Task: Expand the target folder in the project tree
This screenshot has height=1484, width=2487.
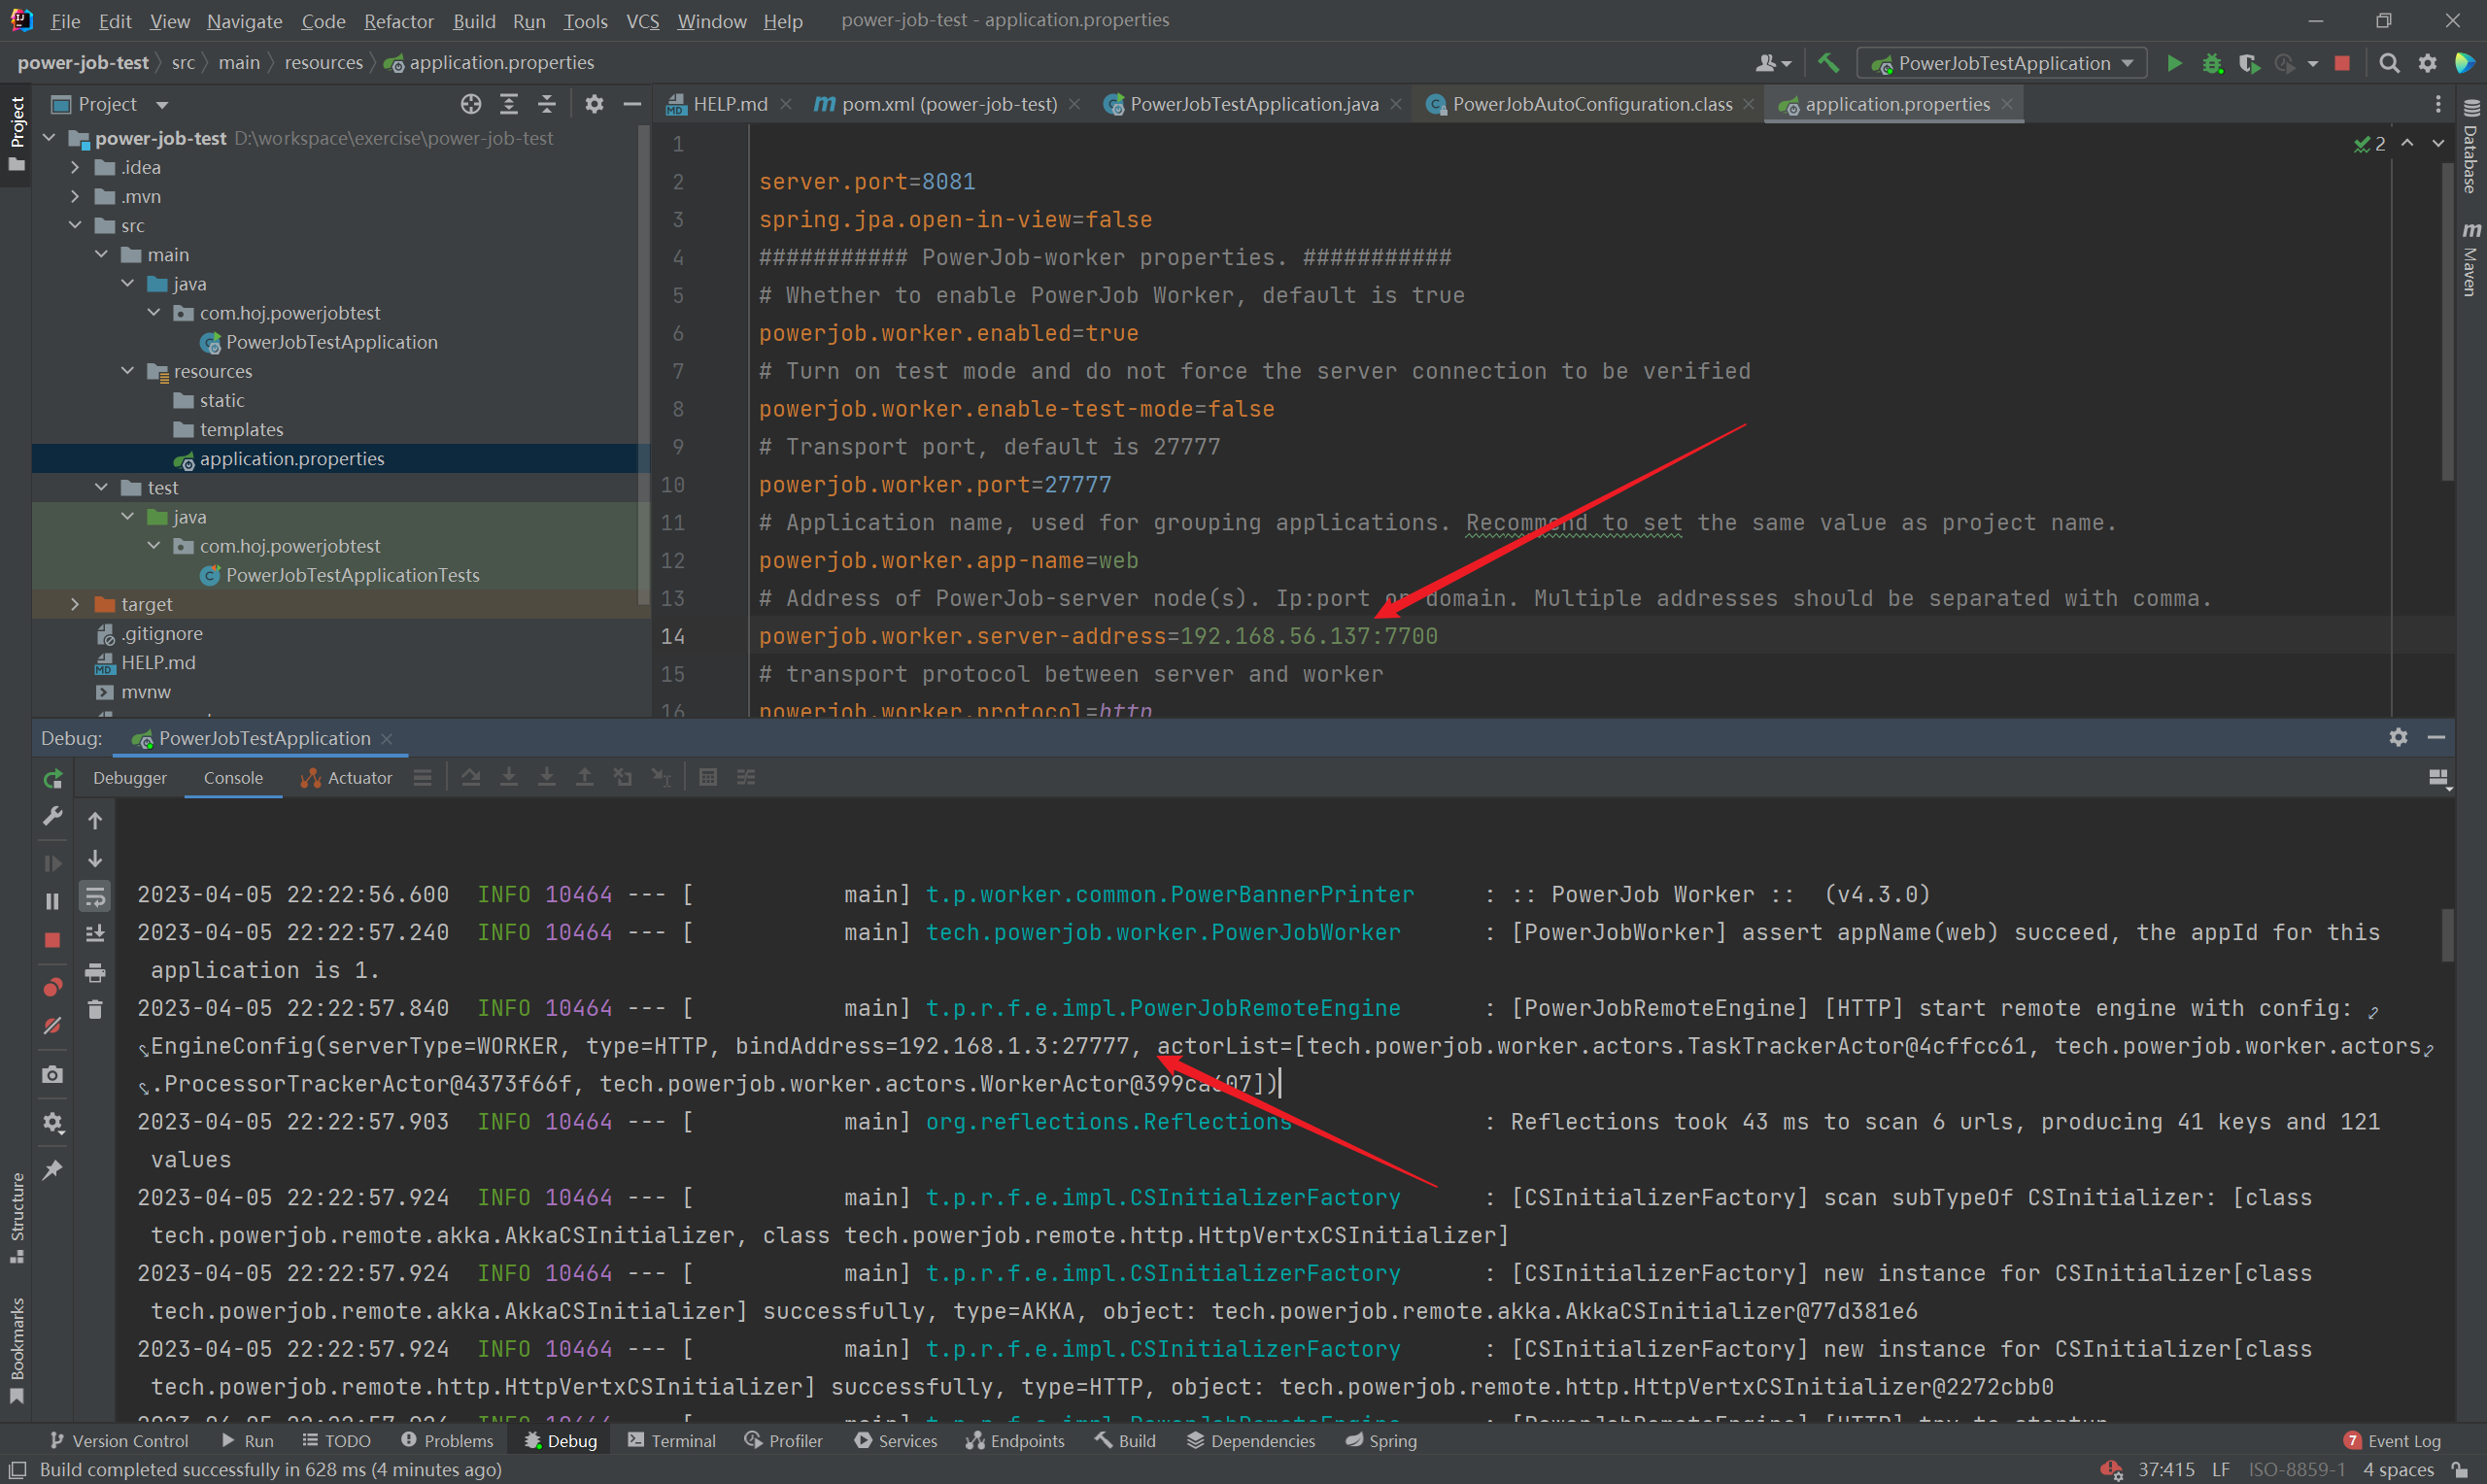Action: coord(75,604)
